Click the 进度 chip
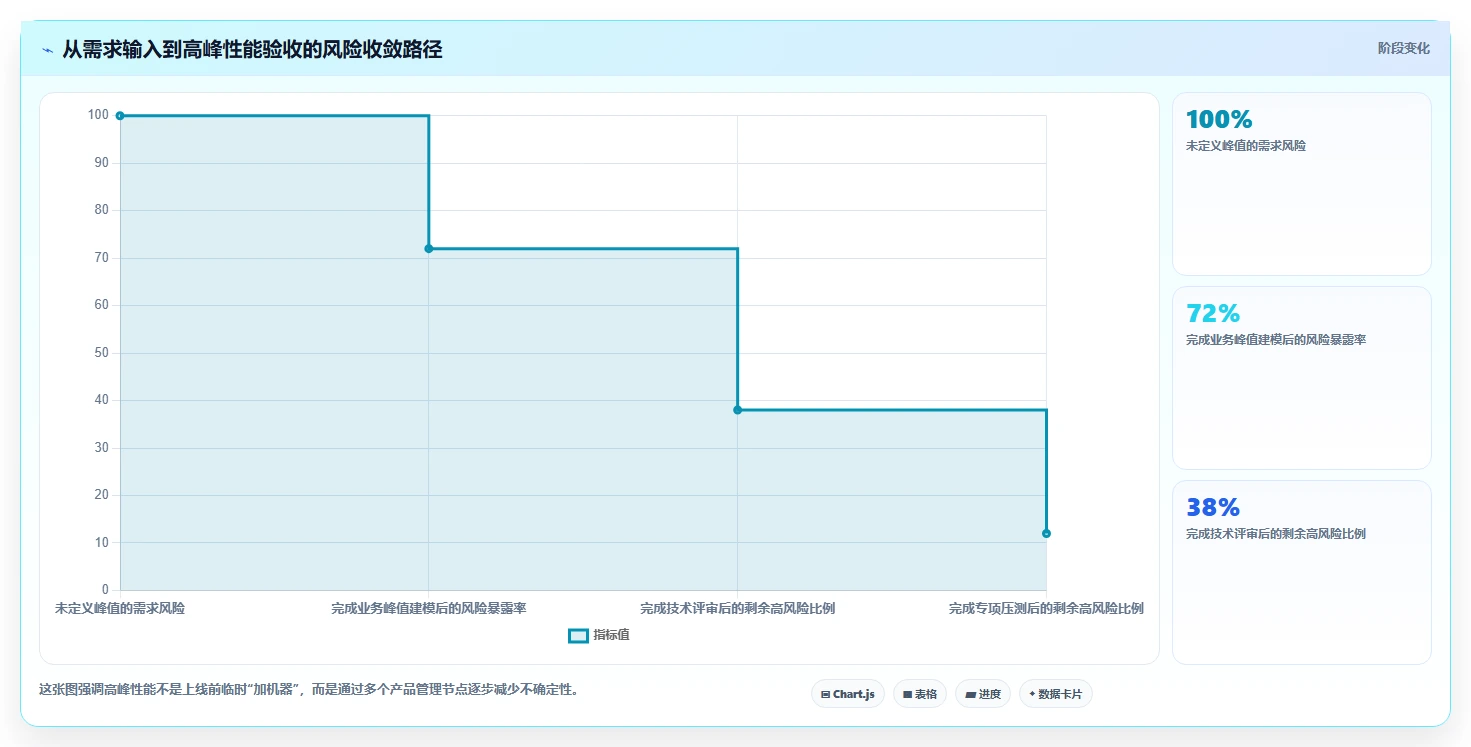Screen dimensions: 1471x747 coord(983,694)
